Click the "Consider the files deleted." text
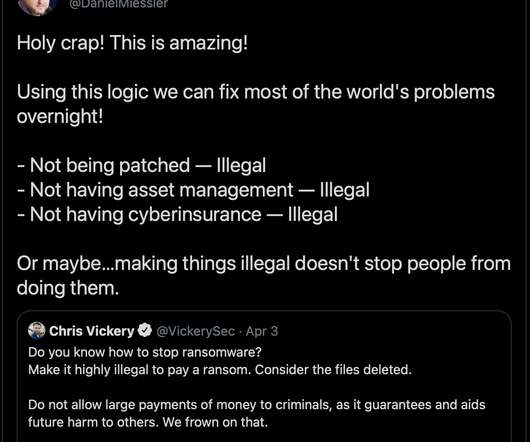Screen dimensions: 530x442 coord(333,370)
